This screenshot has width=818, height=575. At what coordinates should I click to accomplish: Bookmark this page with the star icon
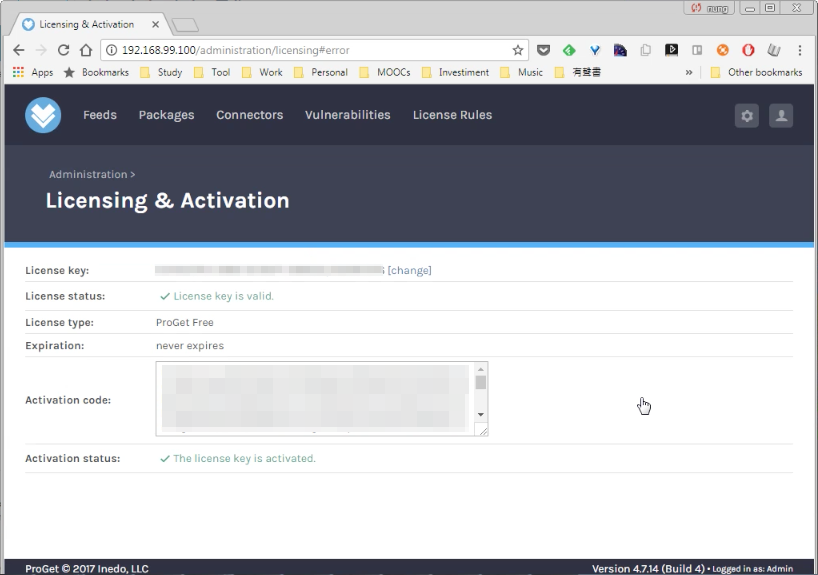(518, 50)
